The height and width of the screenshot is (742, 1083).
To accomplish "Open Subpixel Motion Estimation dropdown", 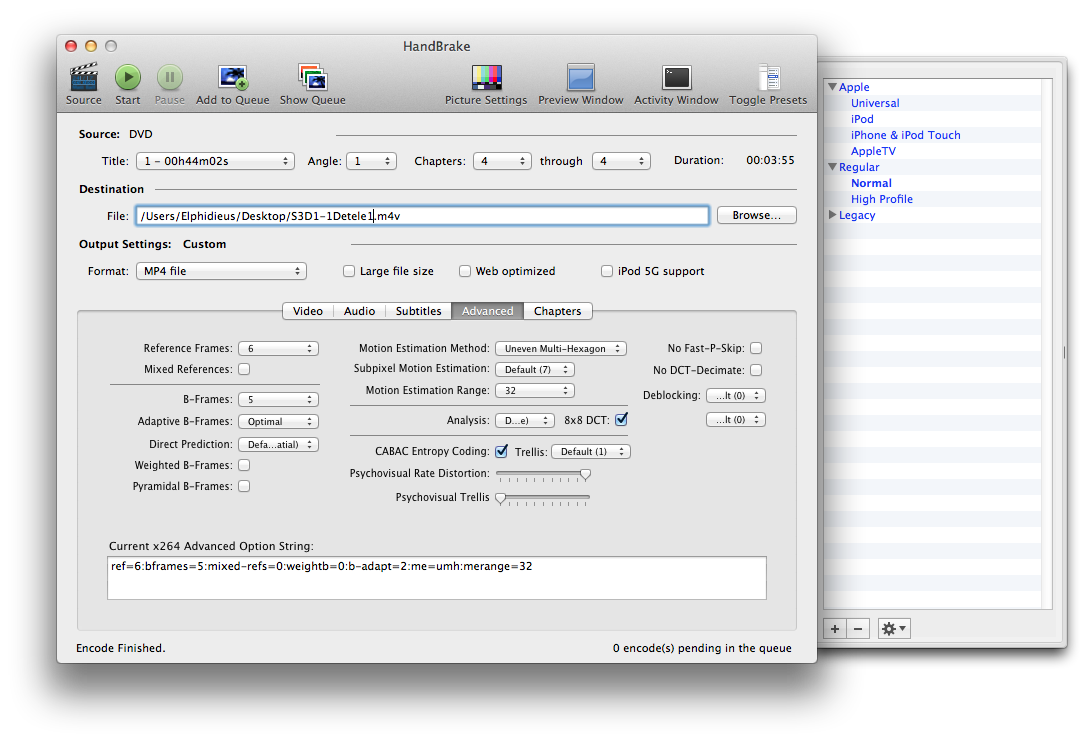I will coord(535,370).
